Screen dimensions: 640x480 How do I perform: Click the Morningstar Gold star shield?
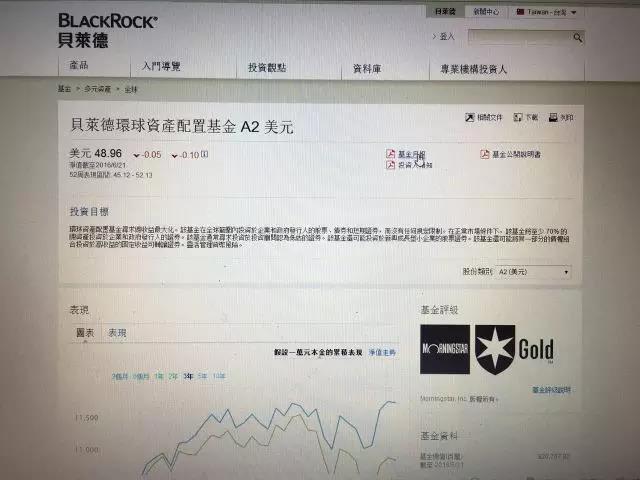click(495, 350)
